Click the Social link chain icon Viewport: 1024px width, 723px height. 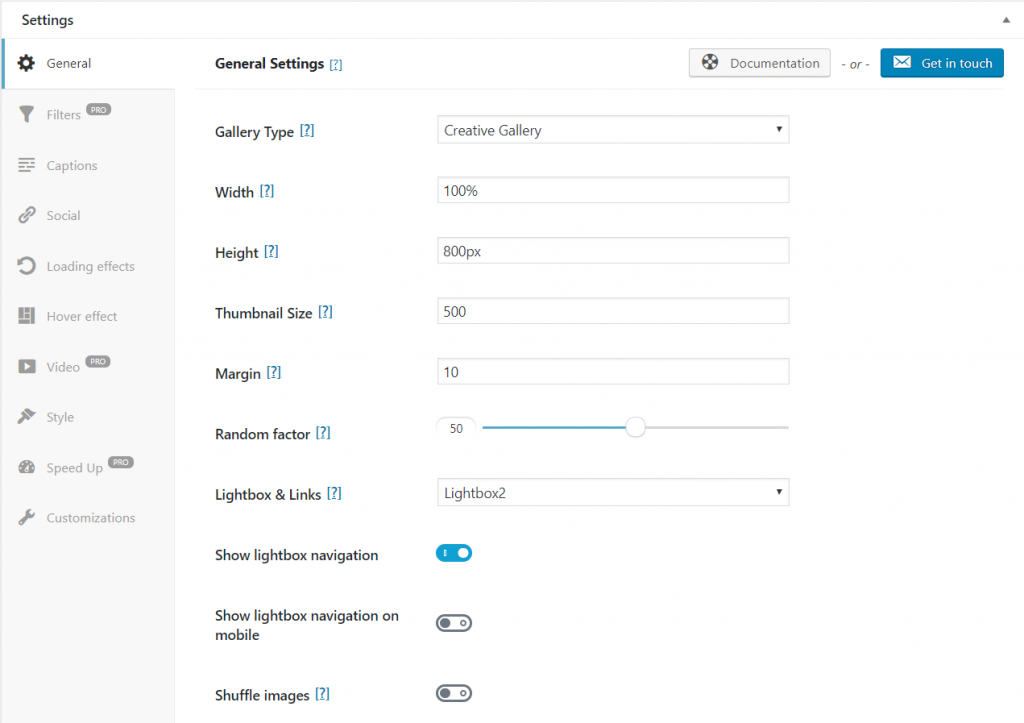[26, 215]
